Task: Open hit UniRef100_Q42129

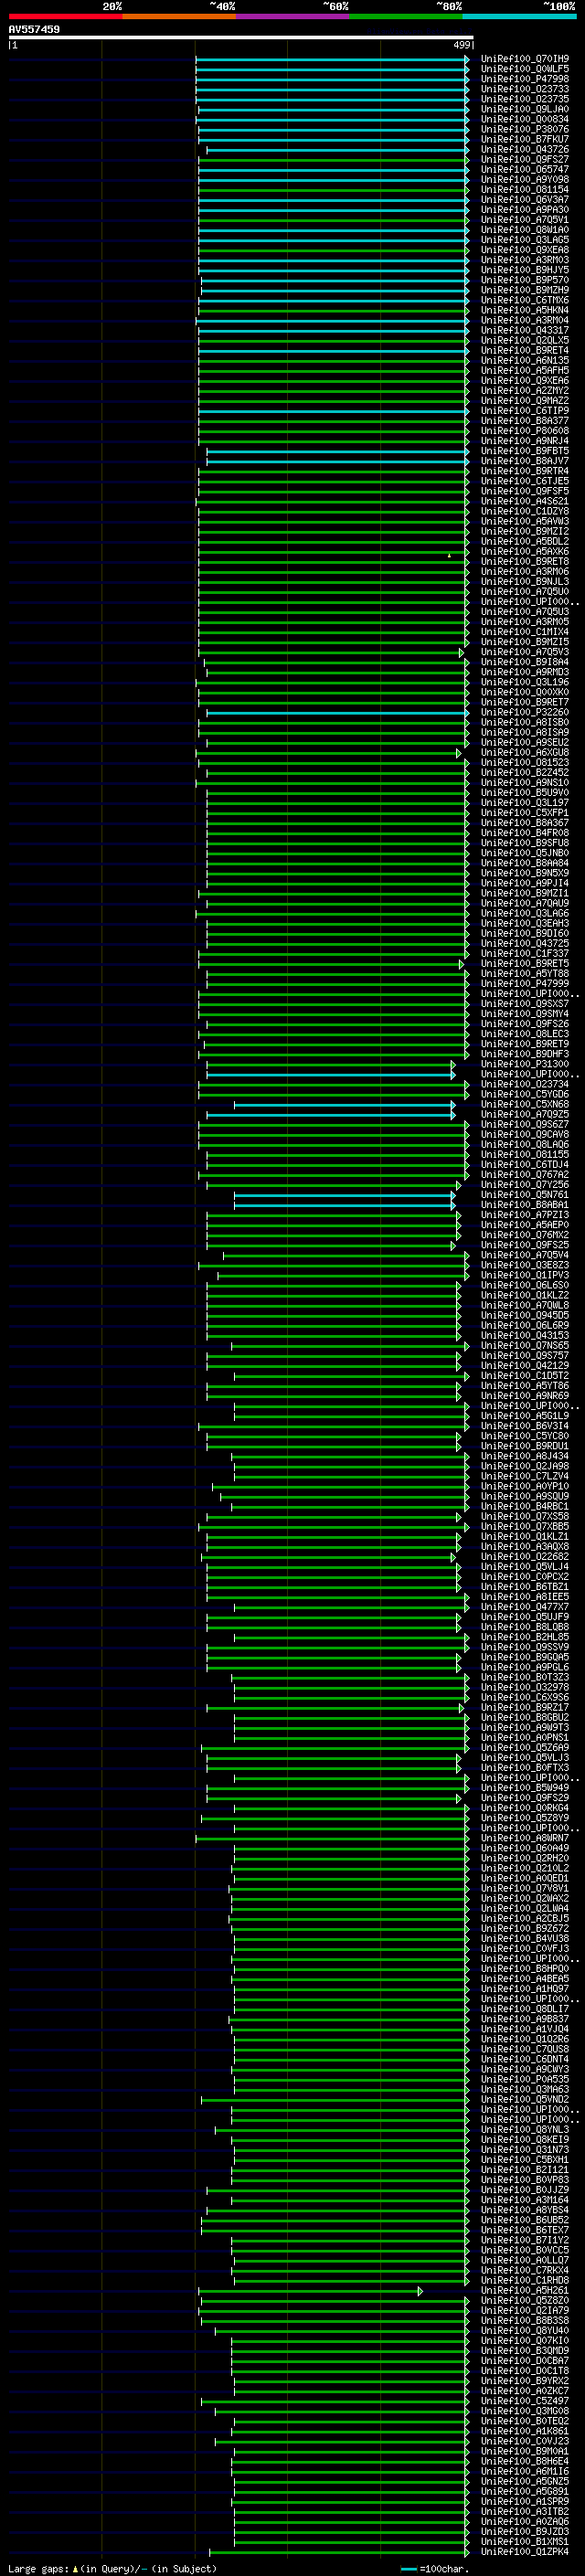Action: tap(525, 1366)
